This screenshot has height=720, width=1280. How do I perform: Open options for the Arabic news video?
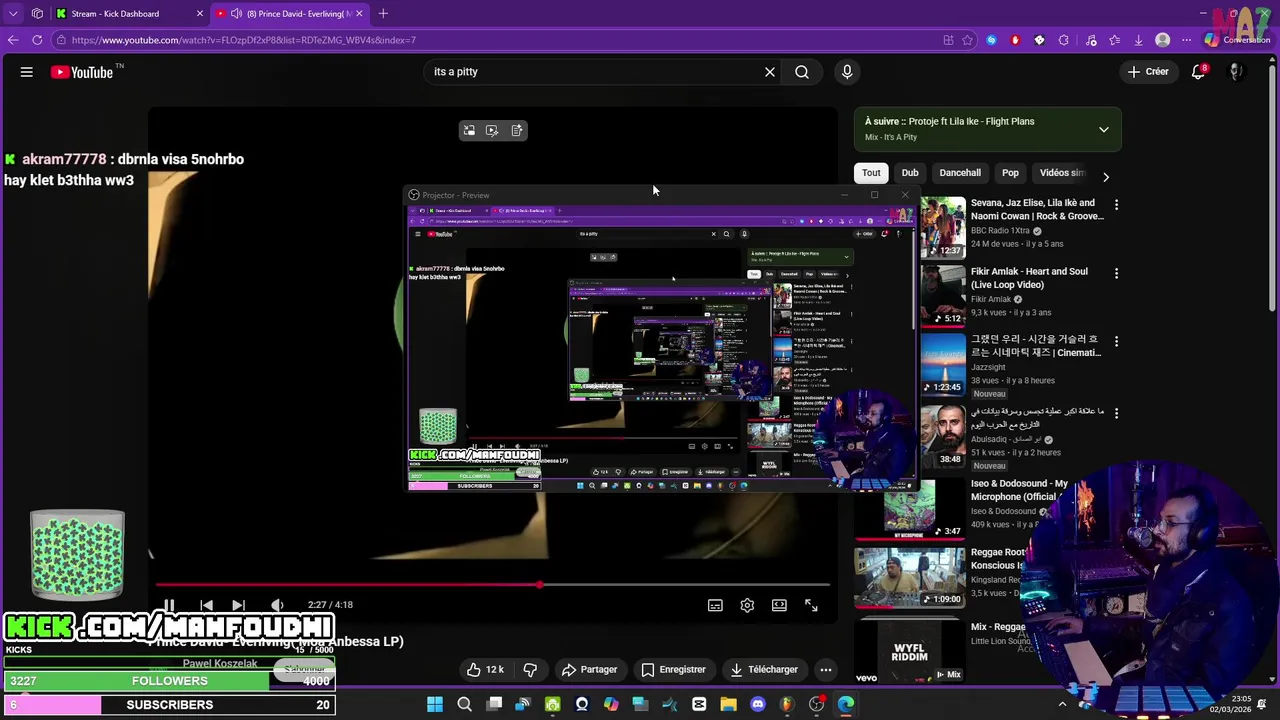(1116, 412)
